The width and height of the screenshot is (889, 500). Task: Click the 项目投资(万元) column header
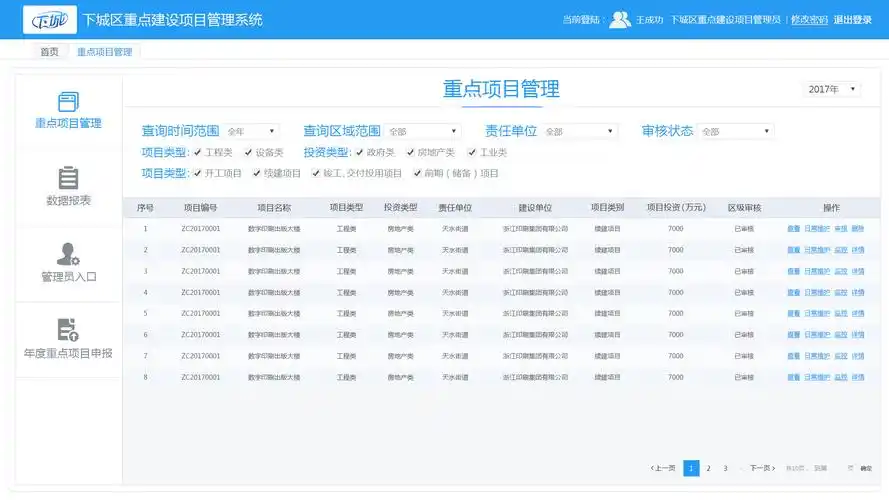coord(676,207)
